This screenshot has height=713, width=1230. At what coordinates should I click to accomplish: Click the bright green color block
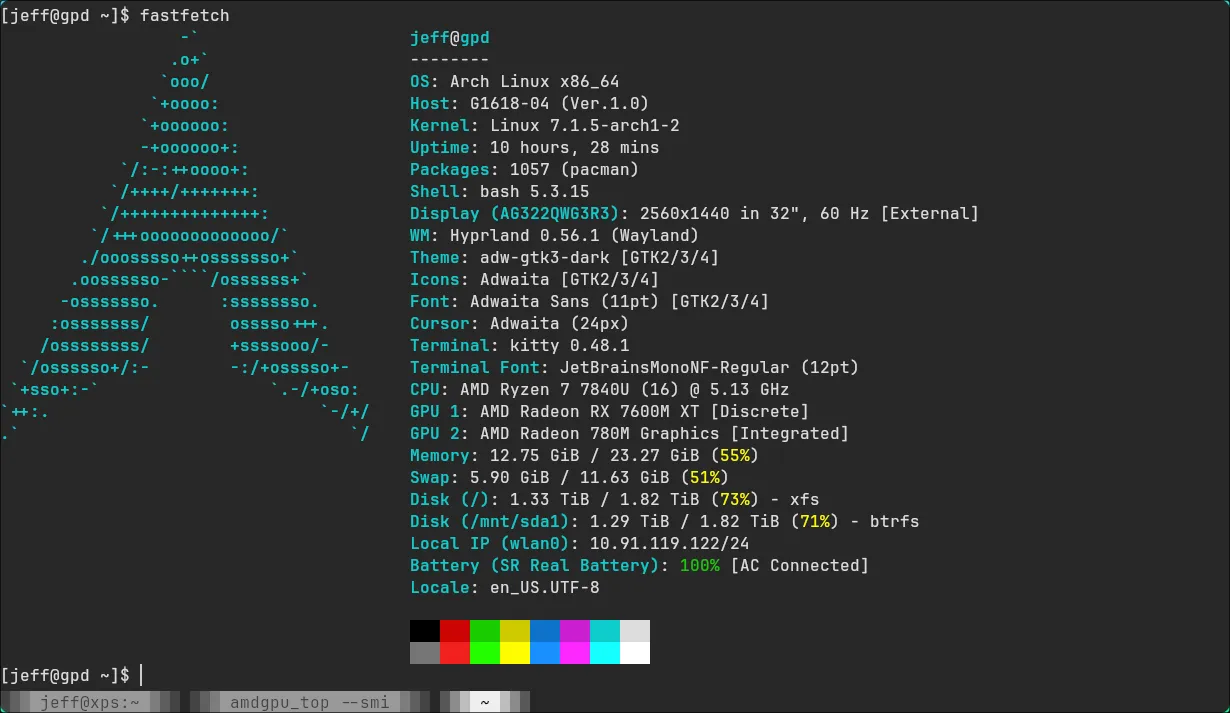coord(485,653)
